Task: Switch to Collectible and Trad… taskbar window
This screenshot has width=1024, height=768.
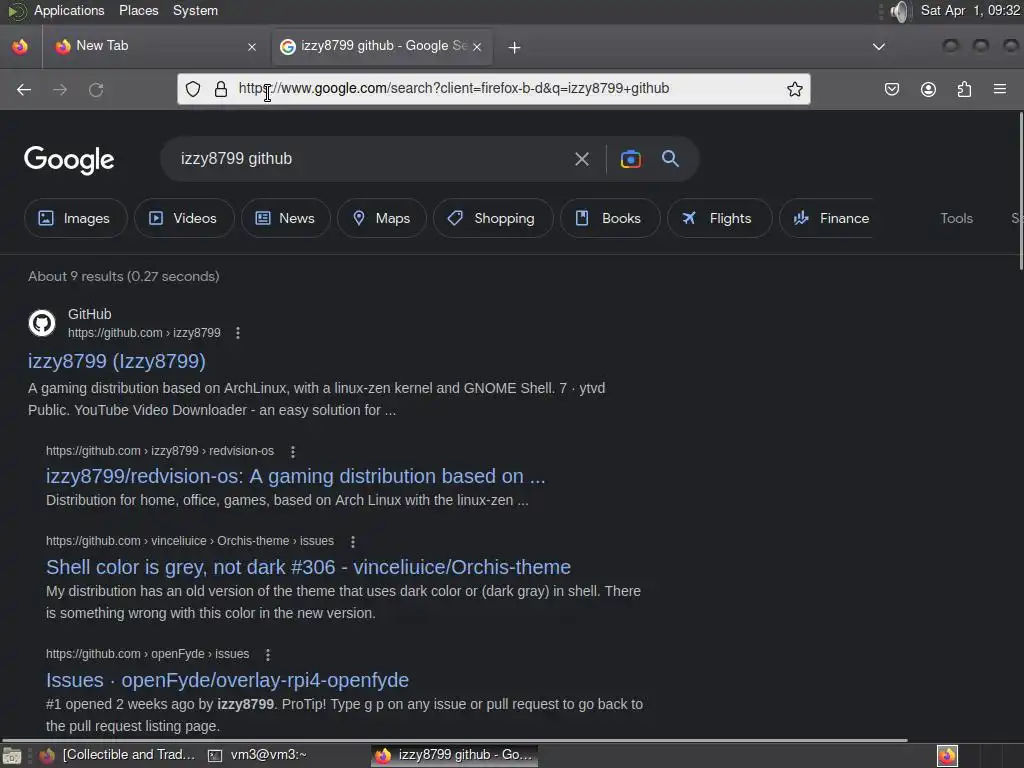Action: pyautogui.click(x=119, y=755)
